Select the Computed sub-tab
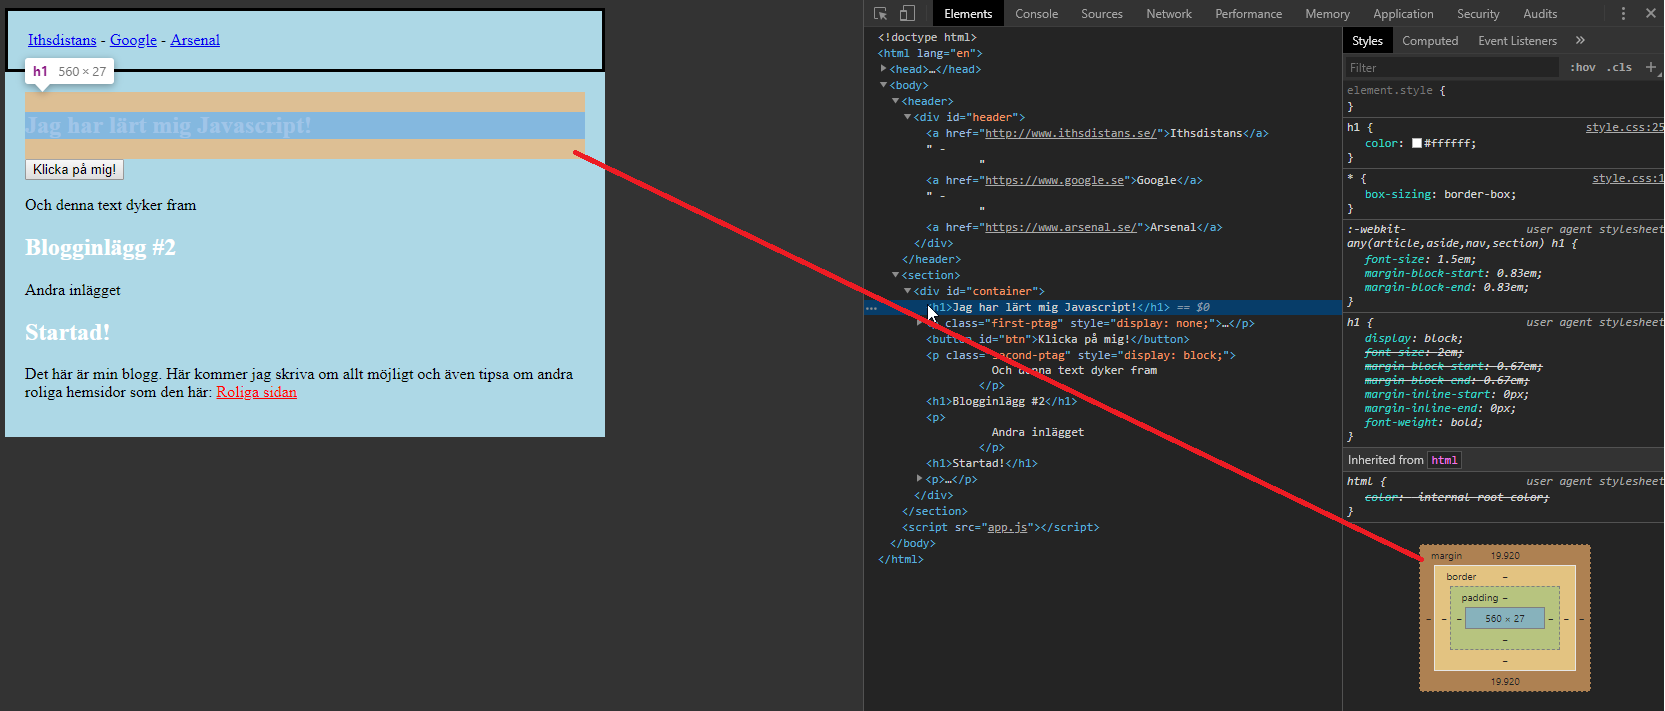The width and height of the screenshot is (1665, 711). point(1430,40)
